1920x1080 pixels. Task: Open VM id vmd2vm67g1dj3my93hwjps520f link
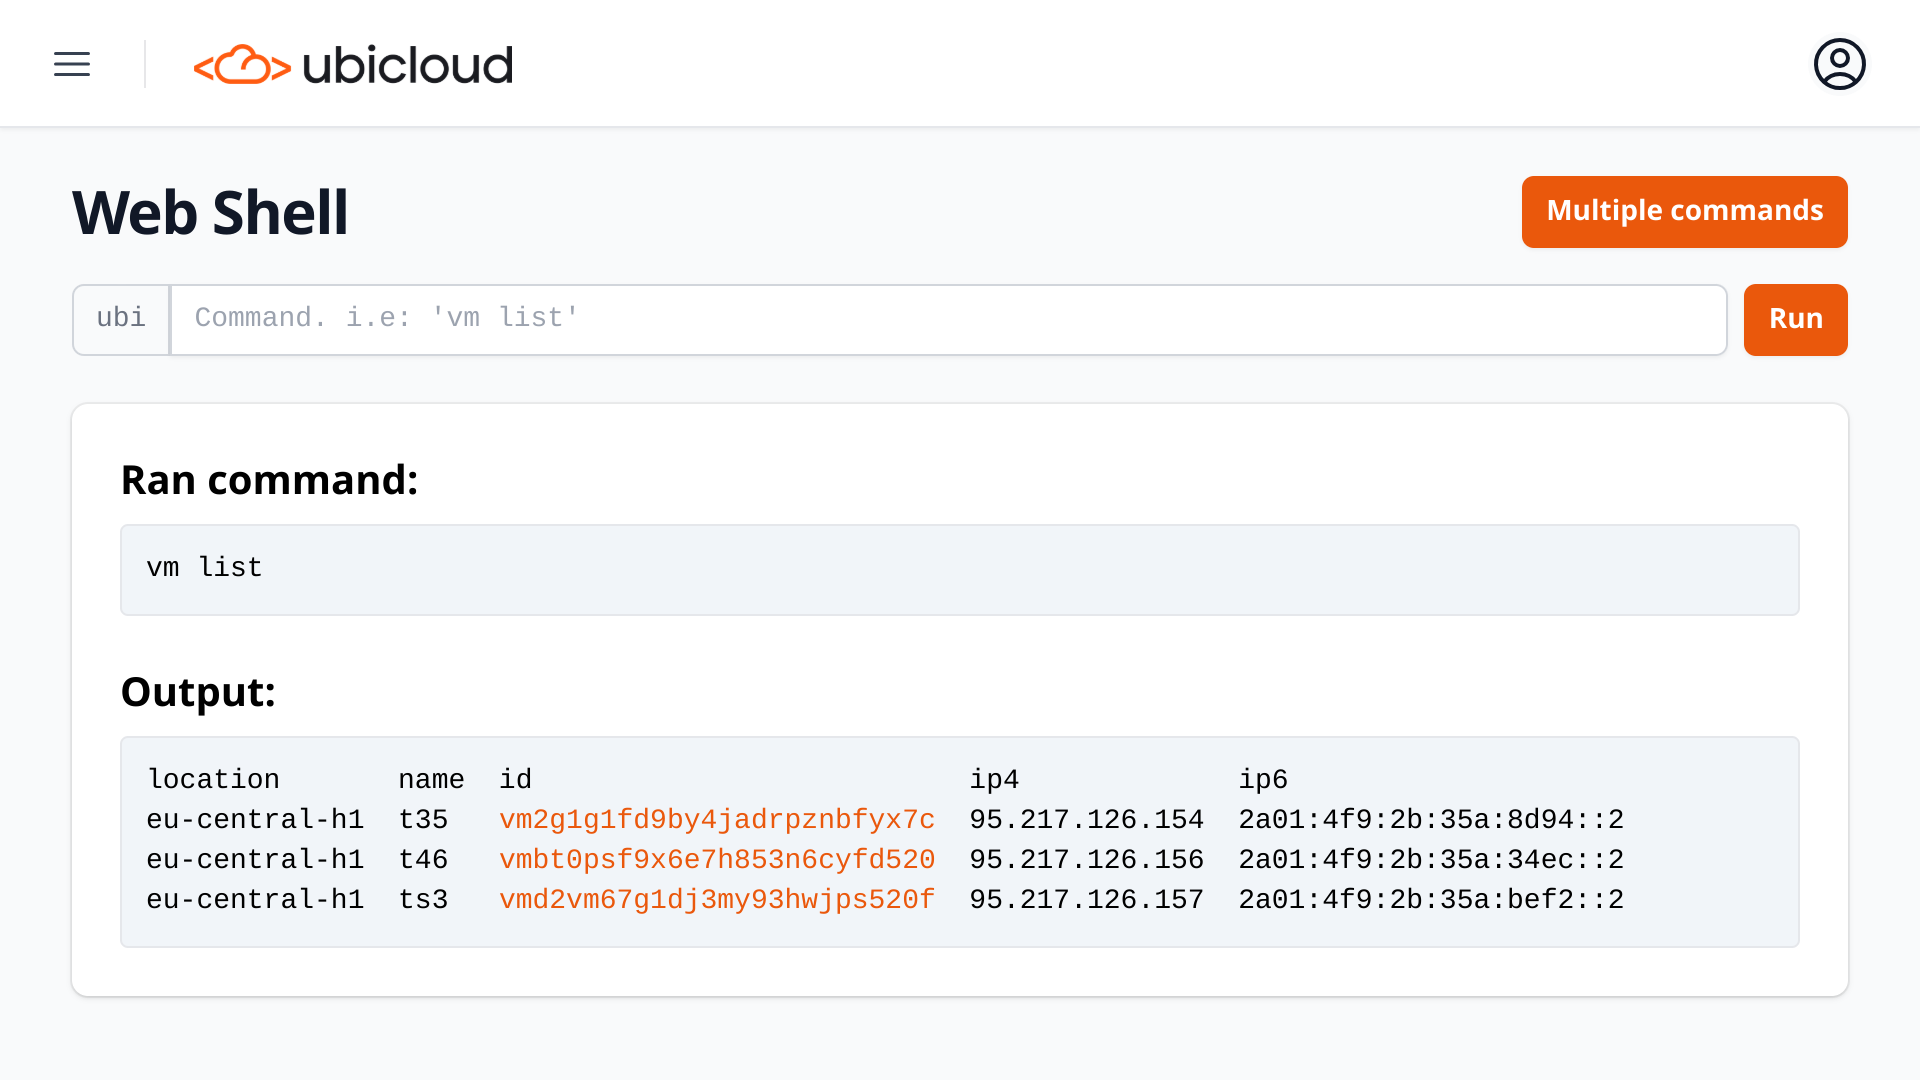point(716,900)
